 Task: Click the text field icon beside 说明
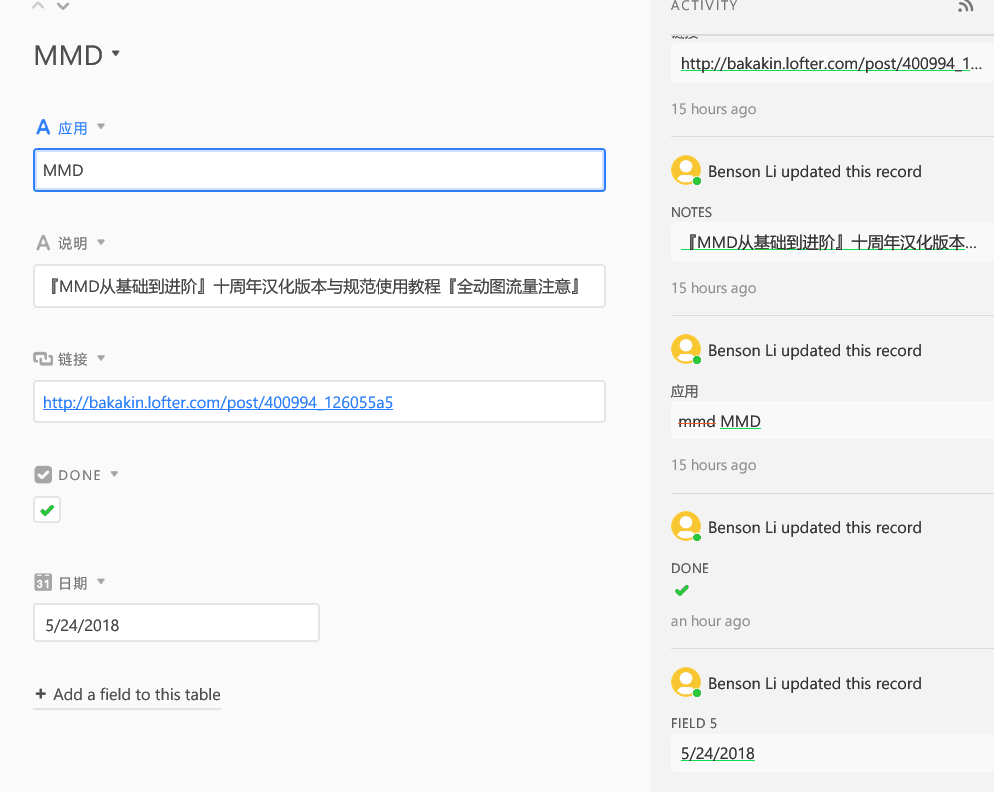pos(42,243)
